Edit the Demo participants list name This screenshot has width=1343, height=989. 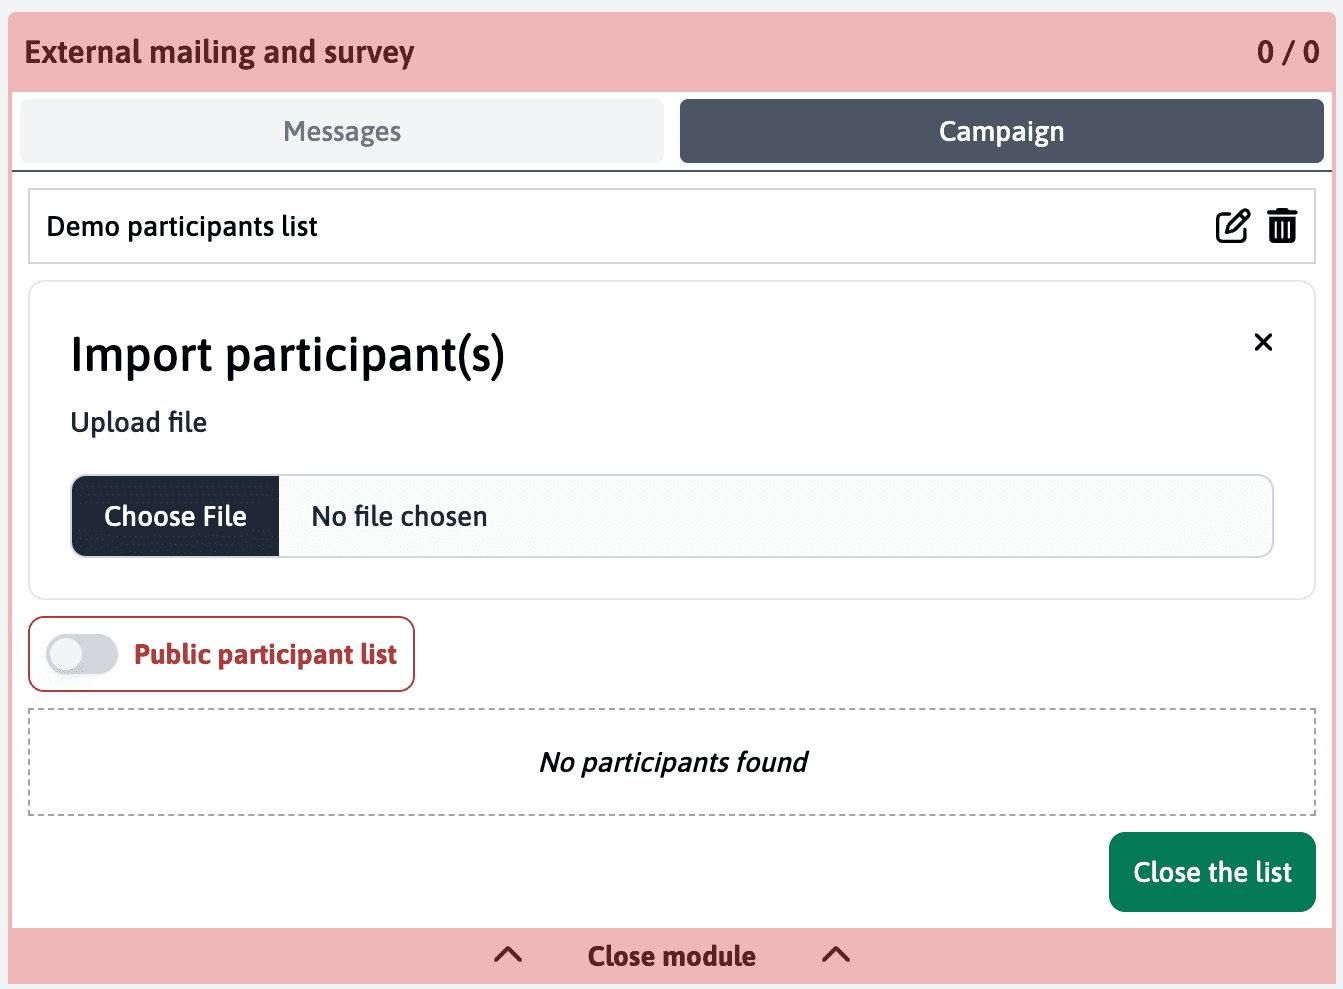[1232, 227]
